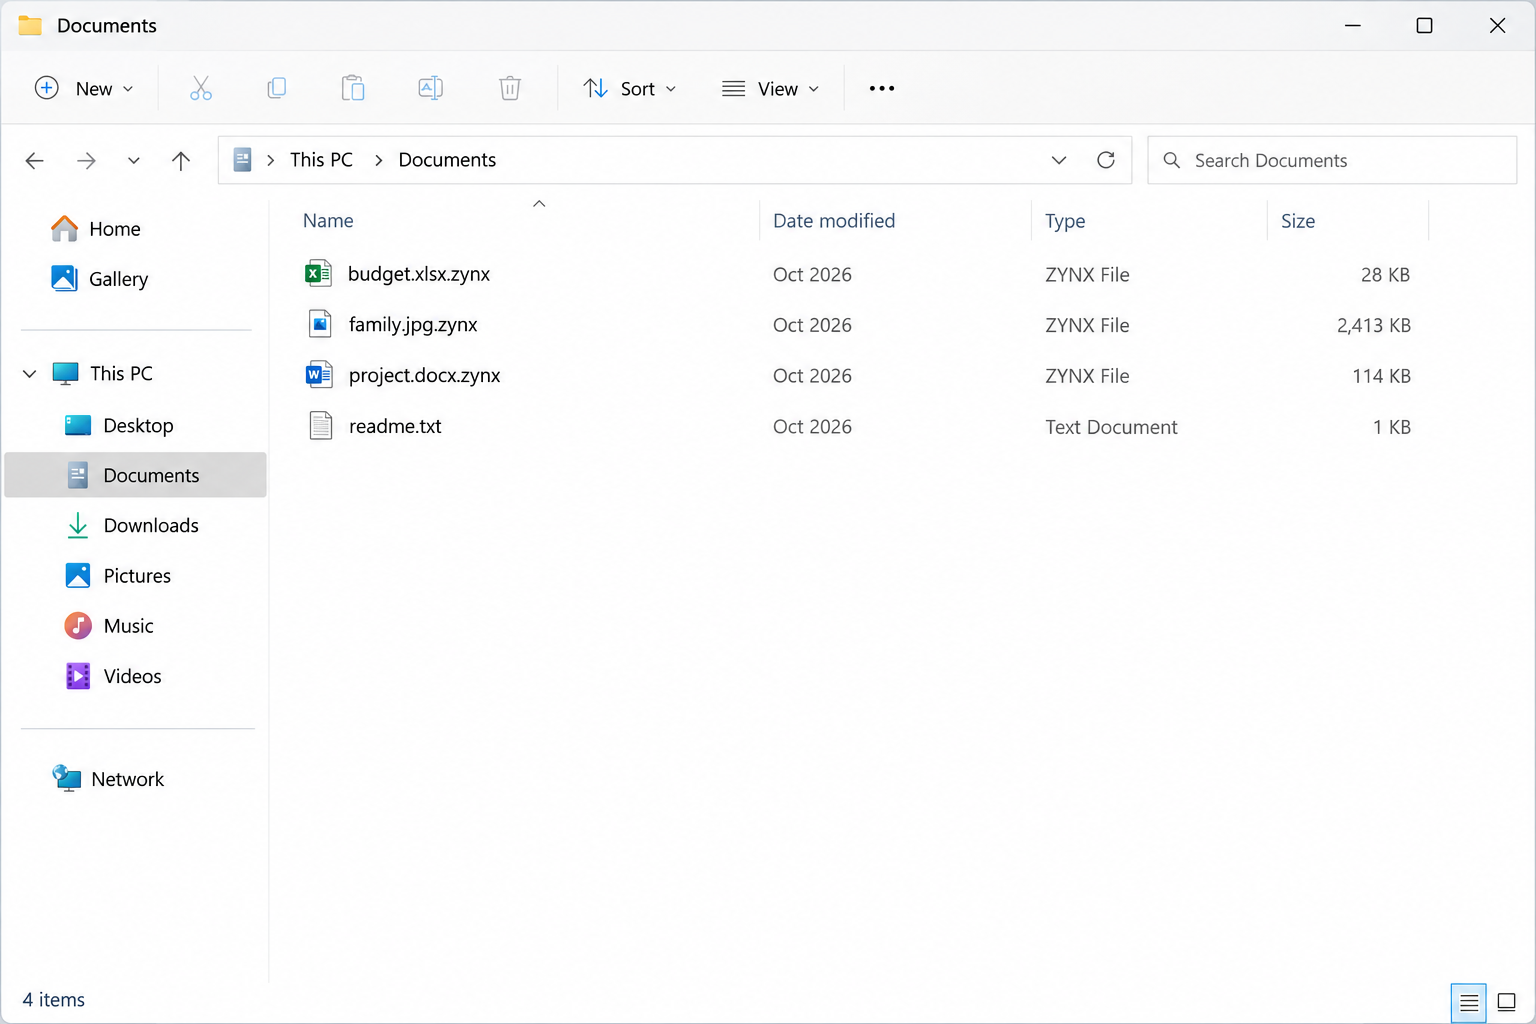Click the Rename icon in toolbar

pos(430,88)
